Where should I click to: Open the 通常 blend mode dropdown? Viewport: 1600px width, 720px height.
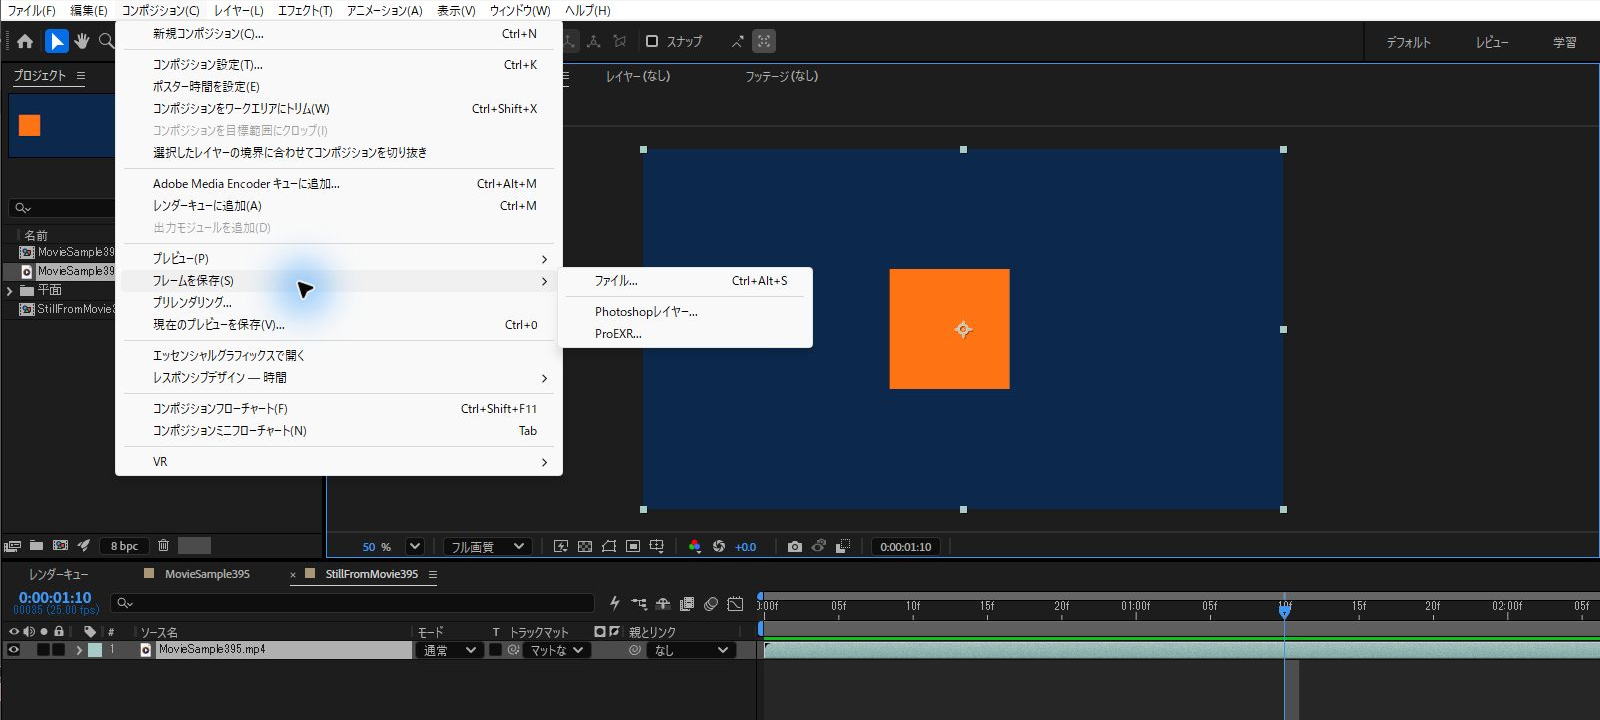click(449, 650)
